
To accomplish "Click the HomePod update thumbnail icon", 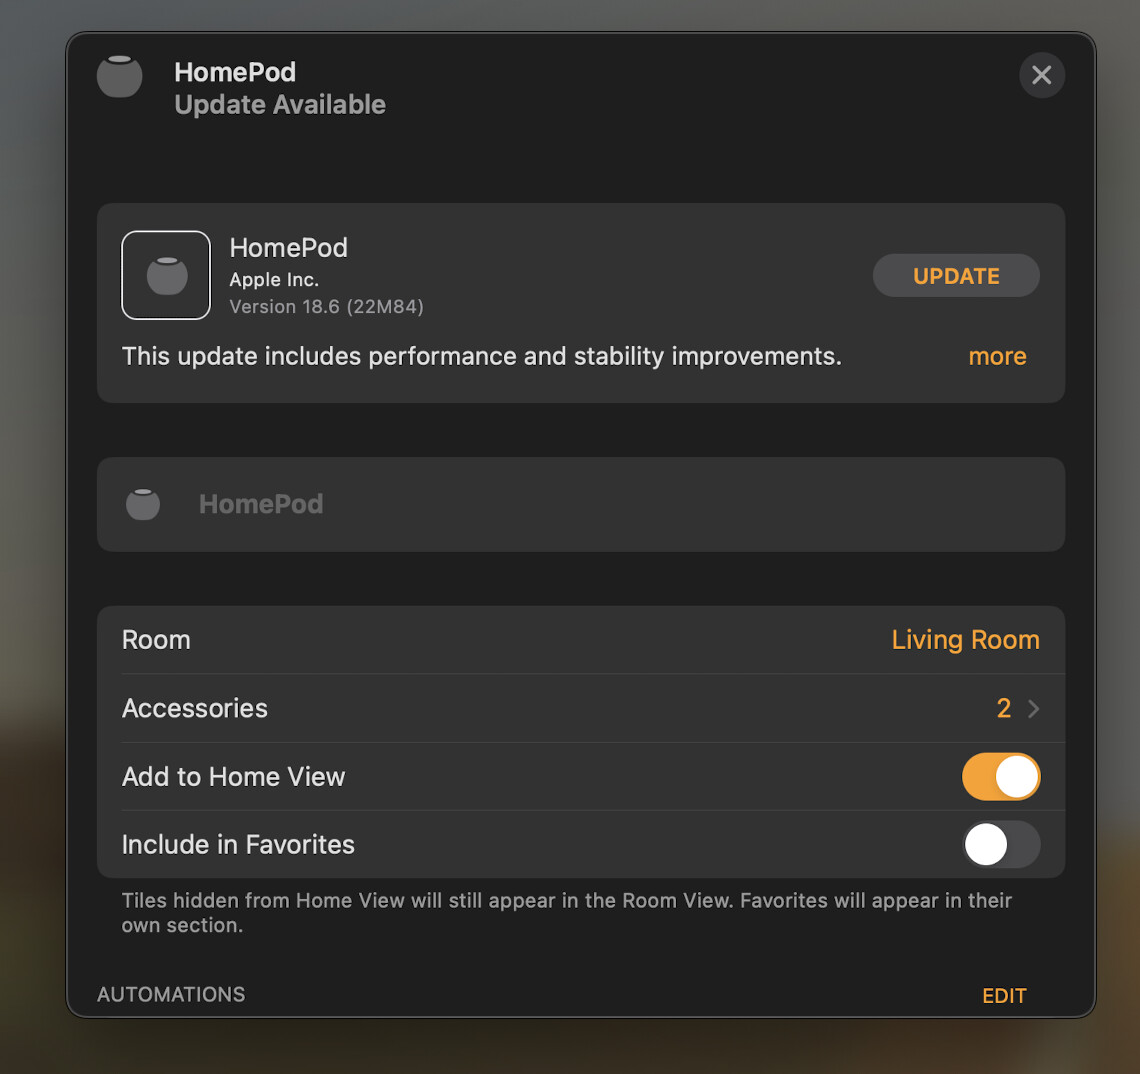I will pyautogui.click(x=166, y=275).
